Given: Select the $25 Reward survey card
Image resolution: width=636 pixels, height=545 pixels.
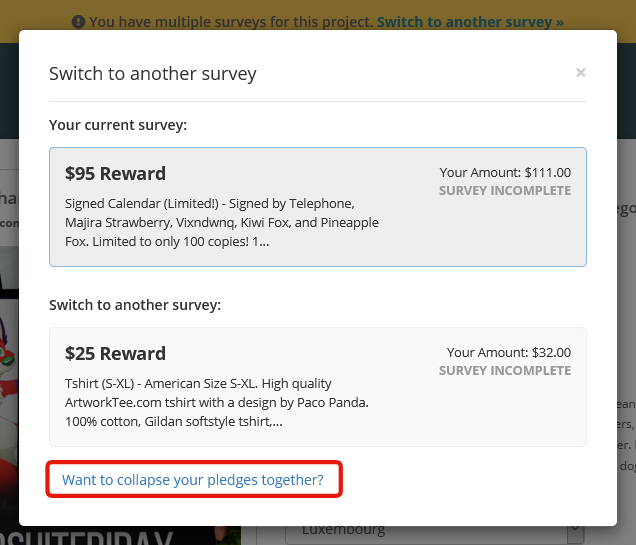Looking at the screenshot, I should coord(317,386).
